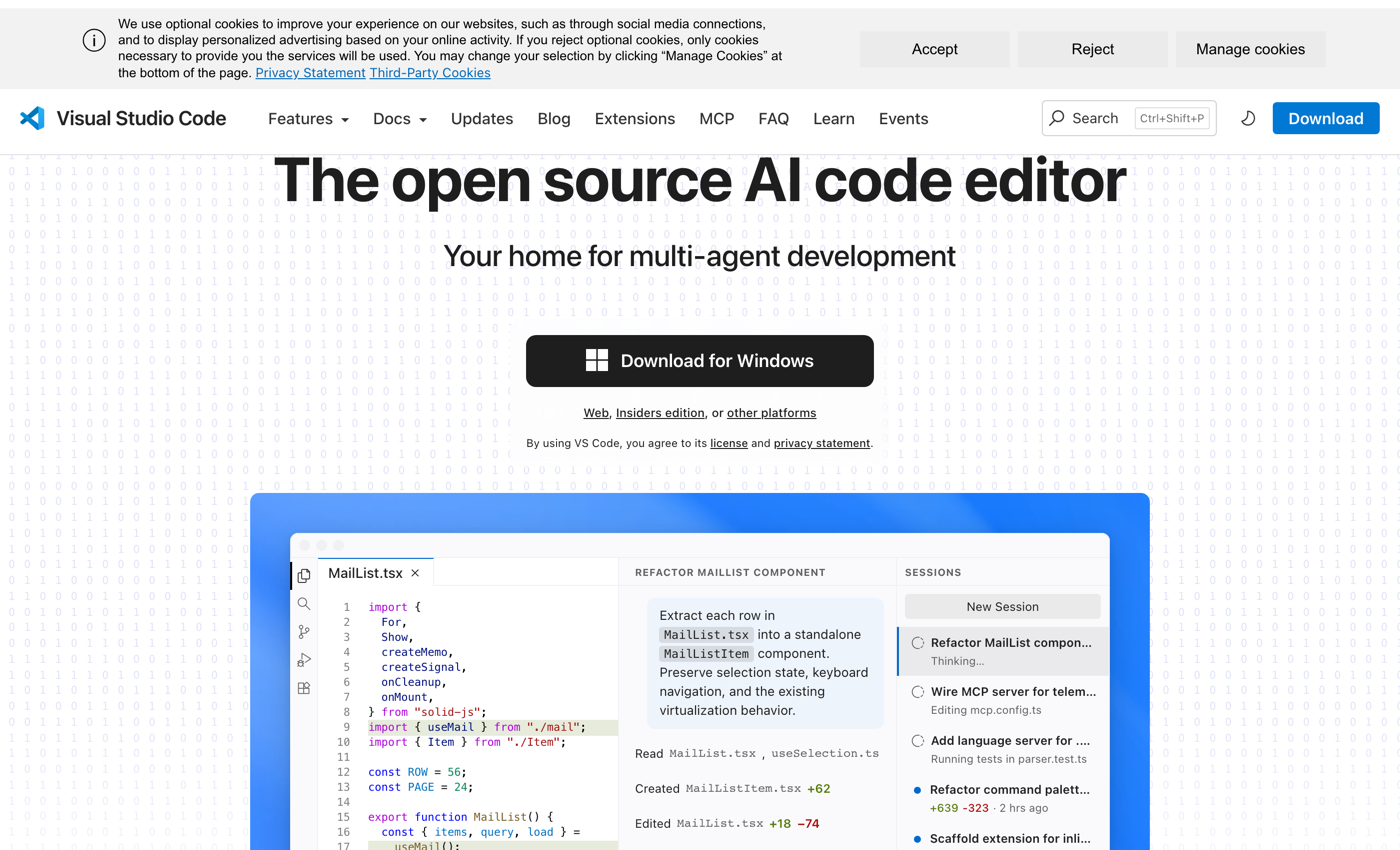Click the Created MailListItem.tsx +62 line
1400x850 pixels.
(733, 788)
